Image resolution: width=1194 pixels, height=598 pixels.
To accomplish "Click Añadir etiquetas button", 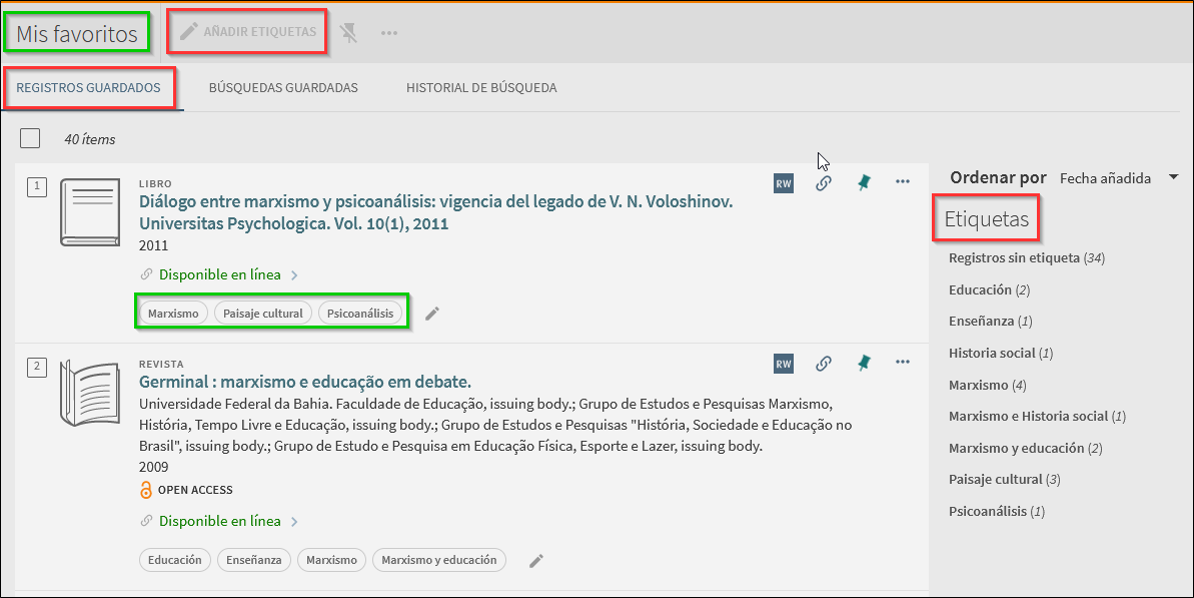I will pos(248,33).
